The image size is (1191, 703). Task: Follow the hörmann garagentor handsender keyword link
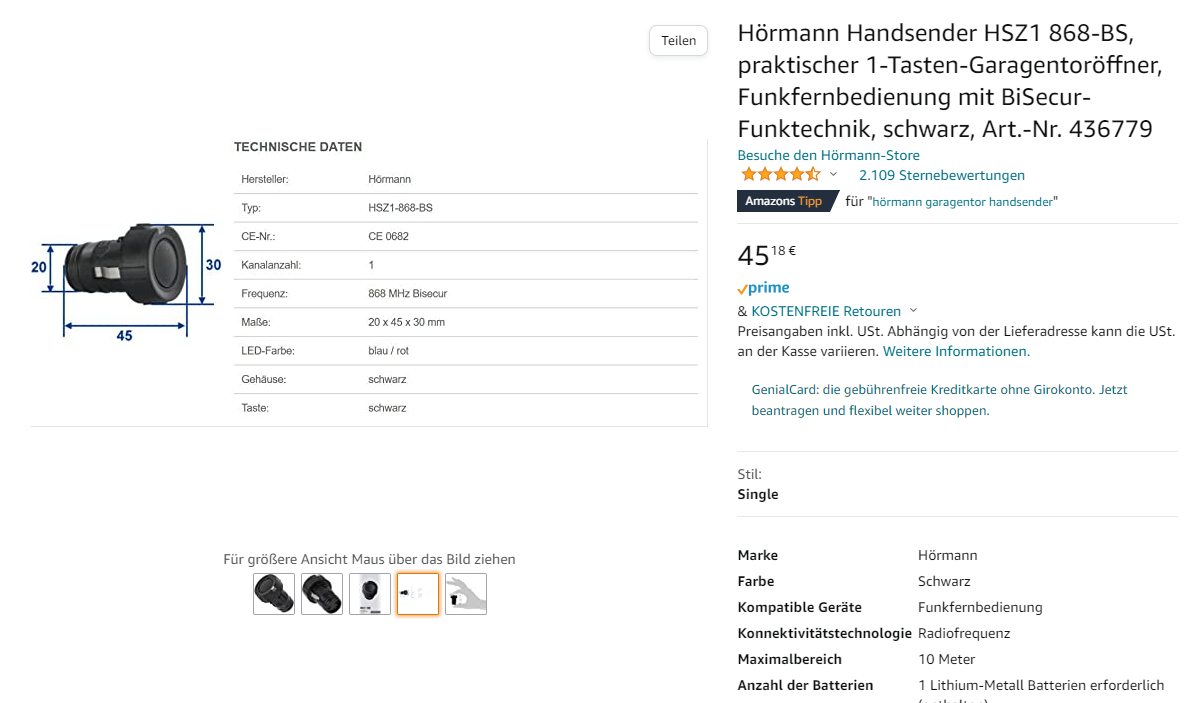tap(963, 202)
